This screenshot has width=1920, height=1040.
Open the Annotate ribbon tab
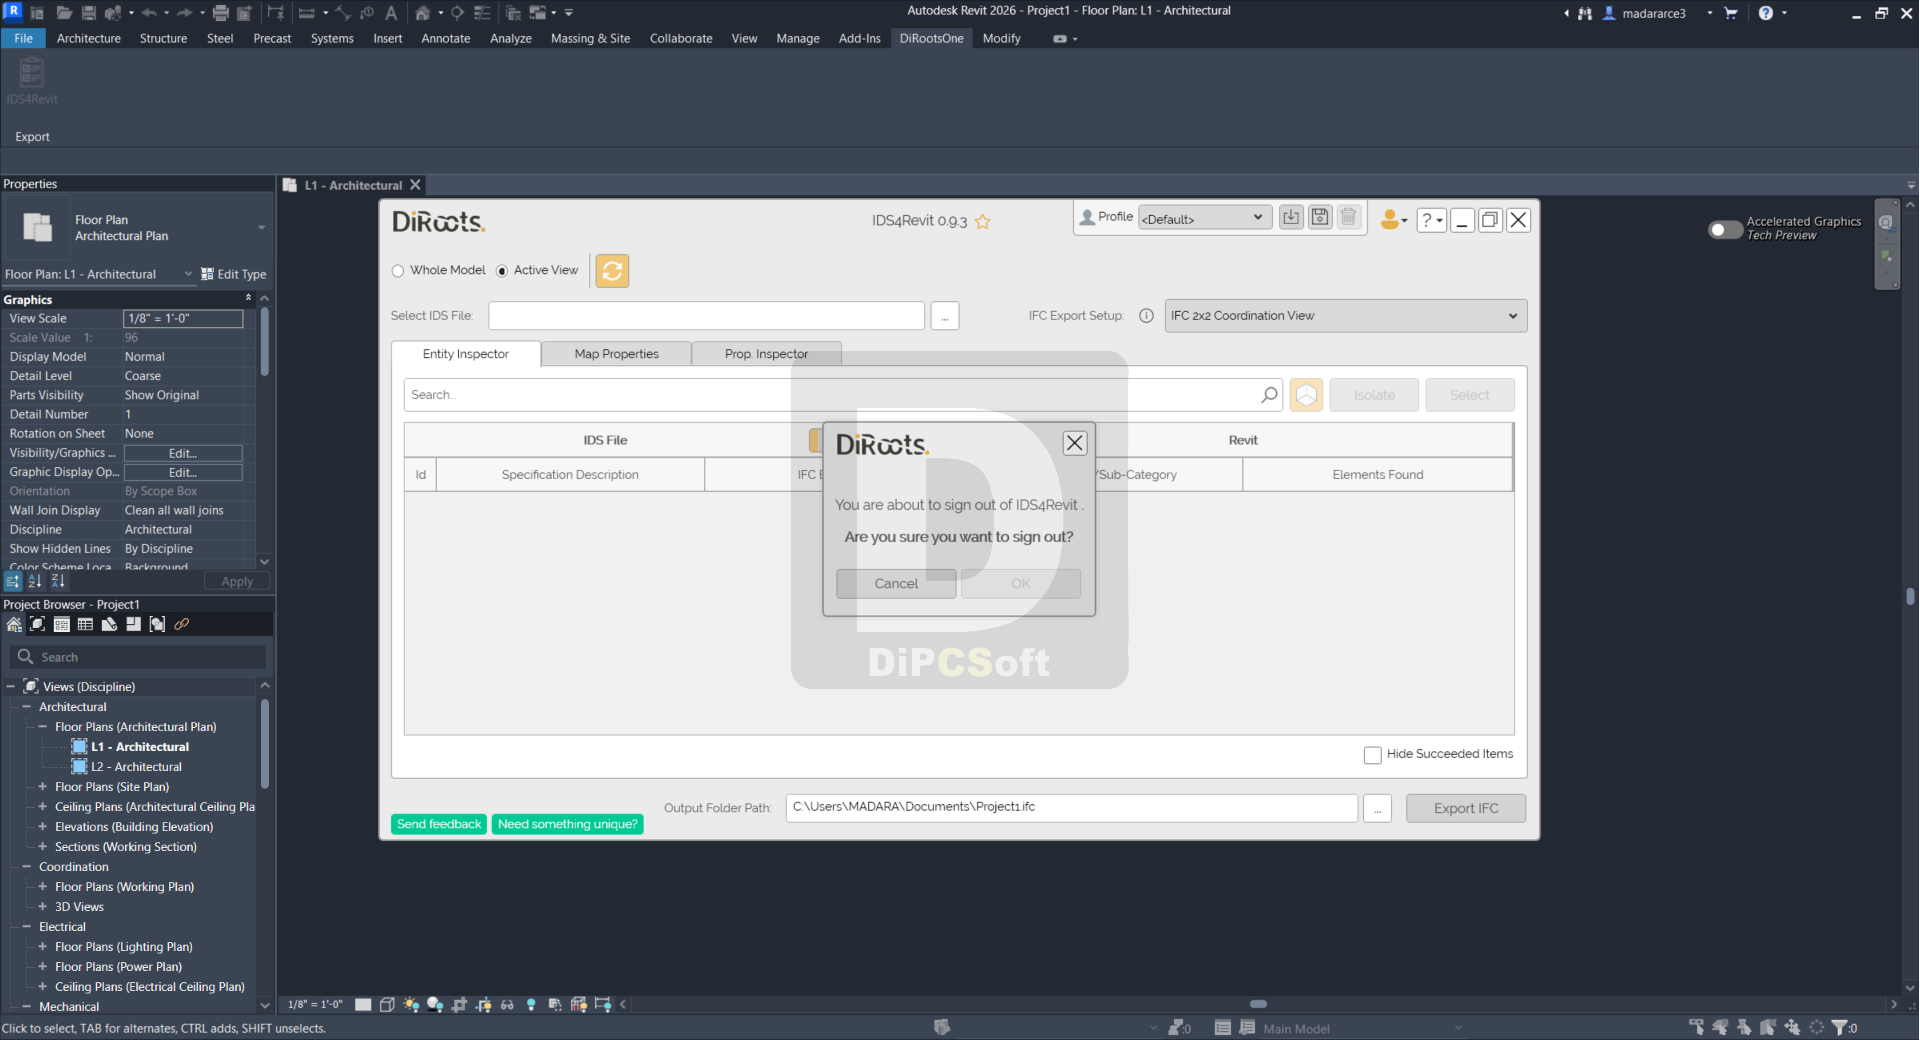[445, 38]
